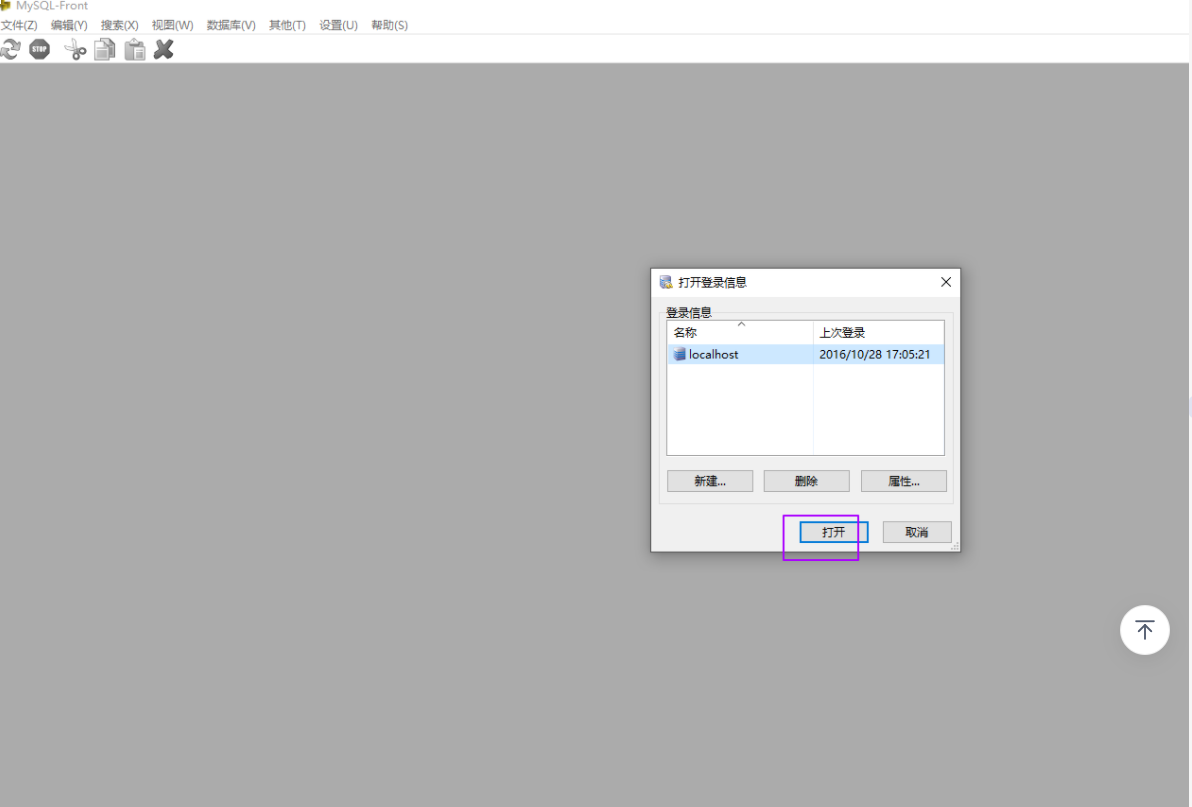The width and height of the screenshot is (1192, 807).
Task: Click the 打开 button
Action: coord(833,532)
